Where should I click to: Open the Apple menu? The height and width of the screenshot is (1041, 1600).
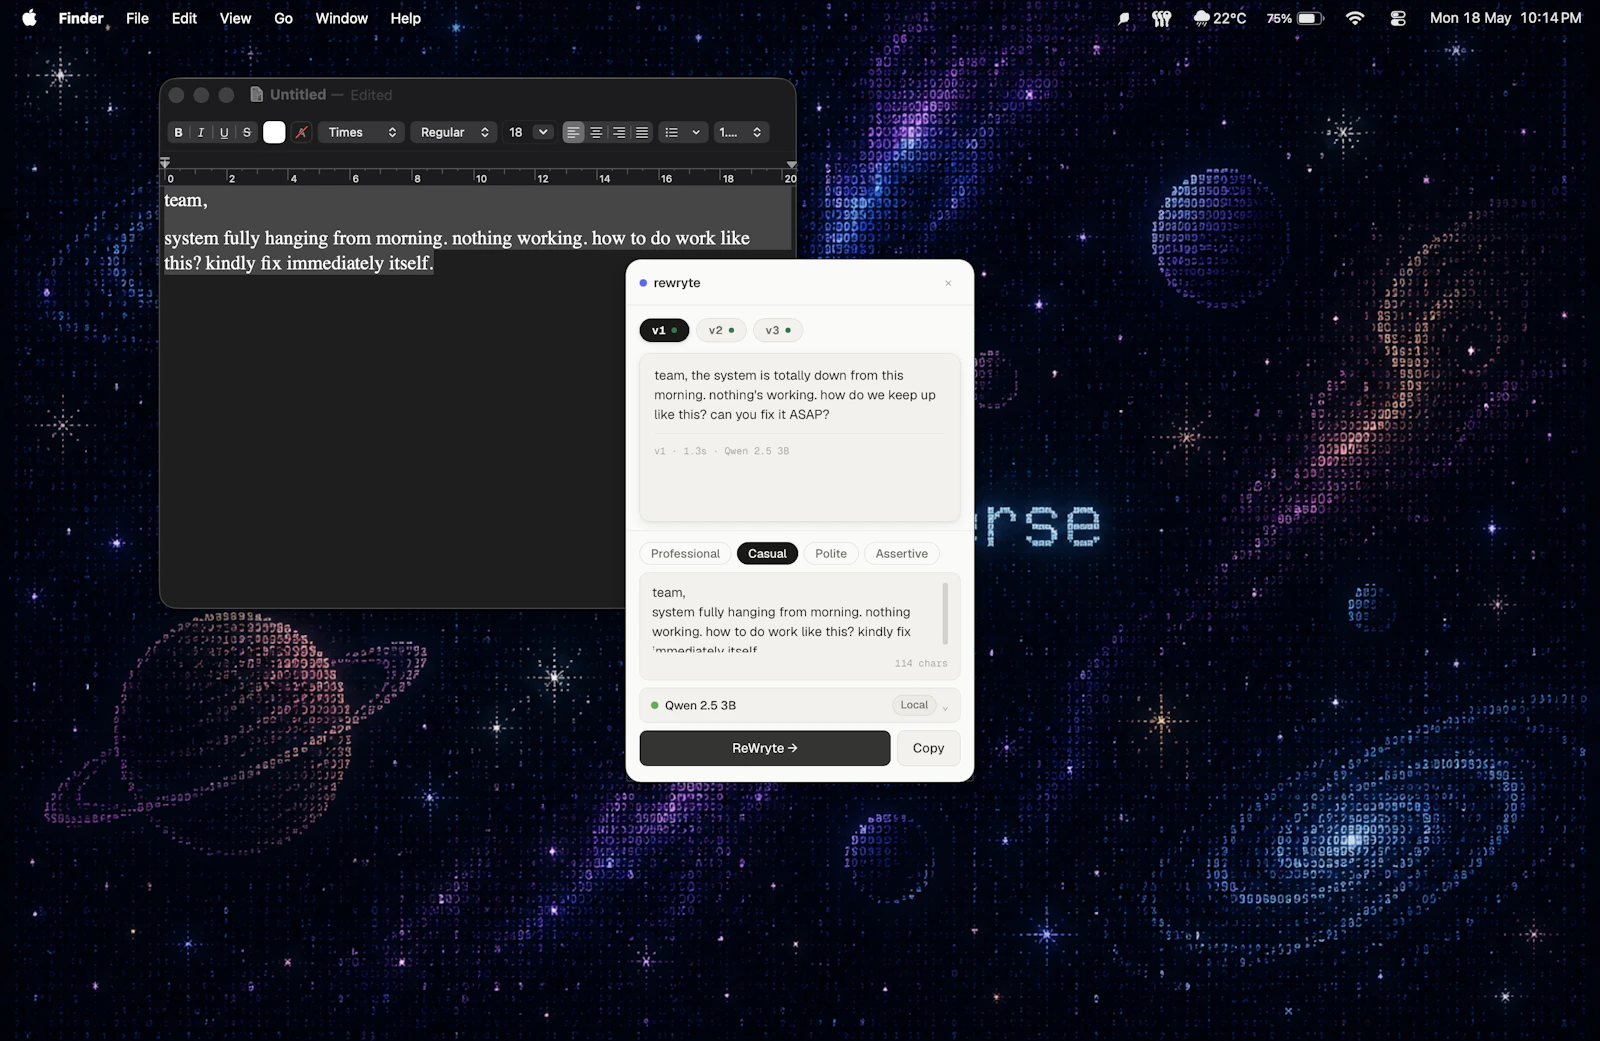tap(29, 18)
